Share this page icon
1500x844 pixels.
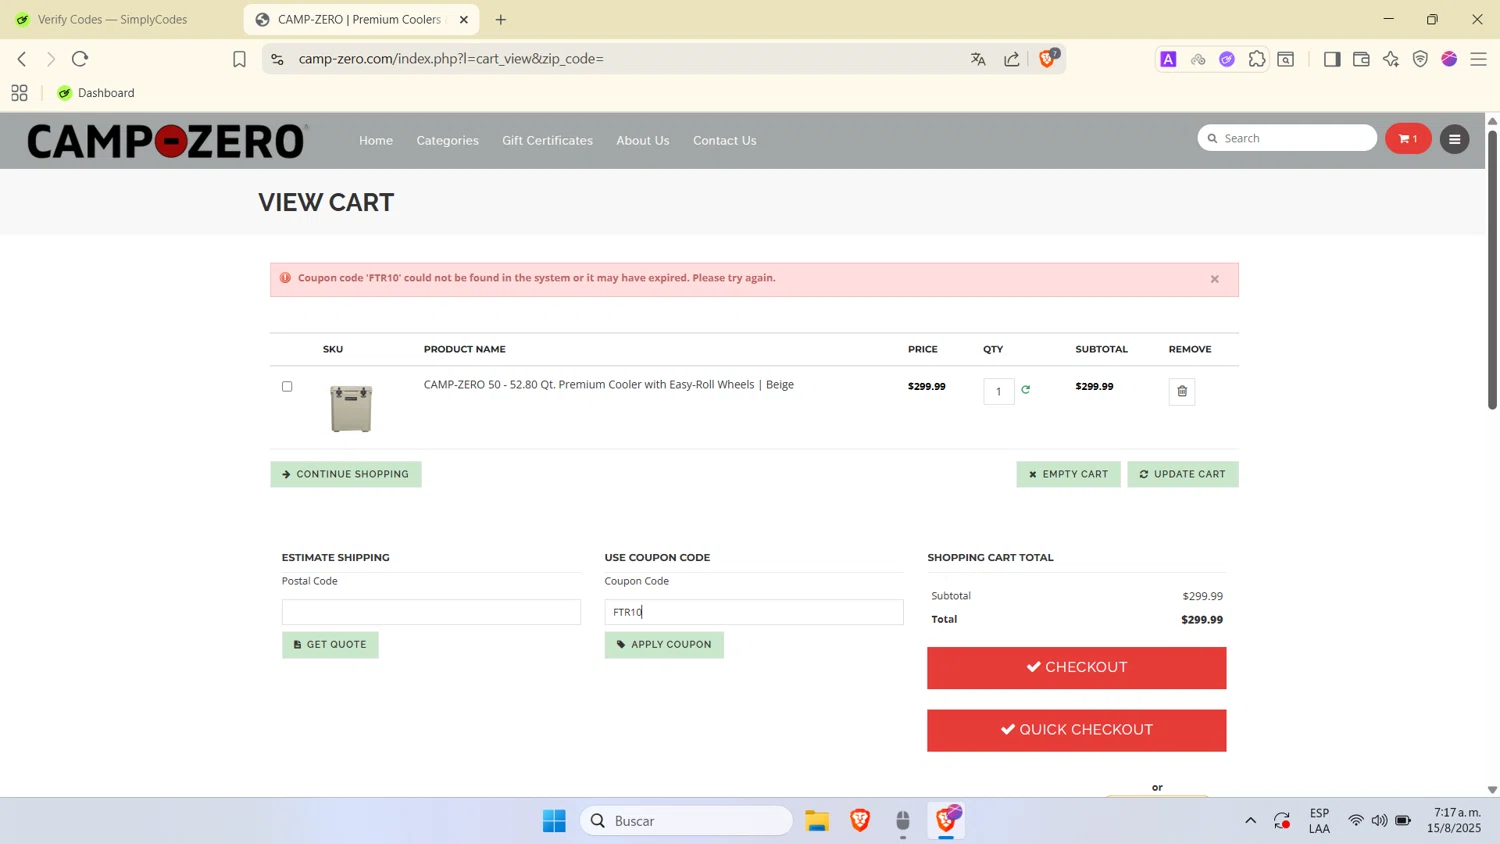[1012, 59]
